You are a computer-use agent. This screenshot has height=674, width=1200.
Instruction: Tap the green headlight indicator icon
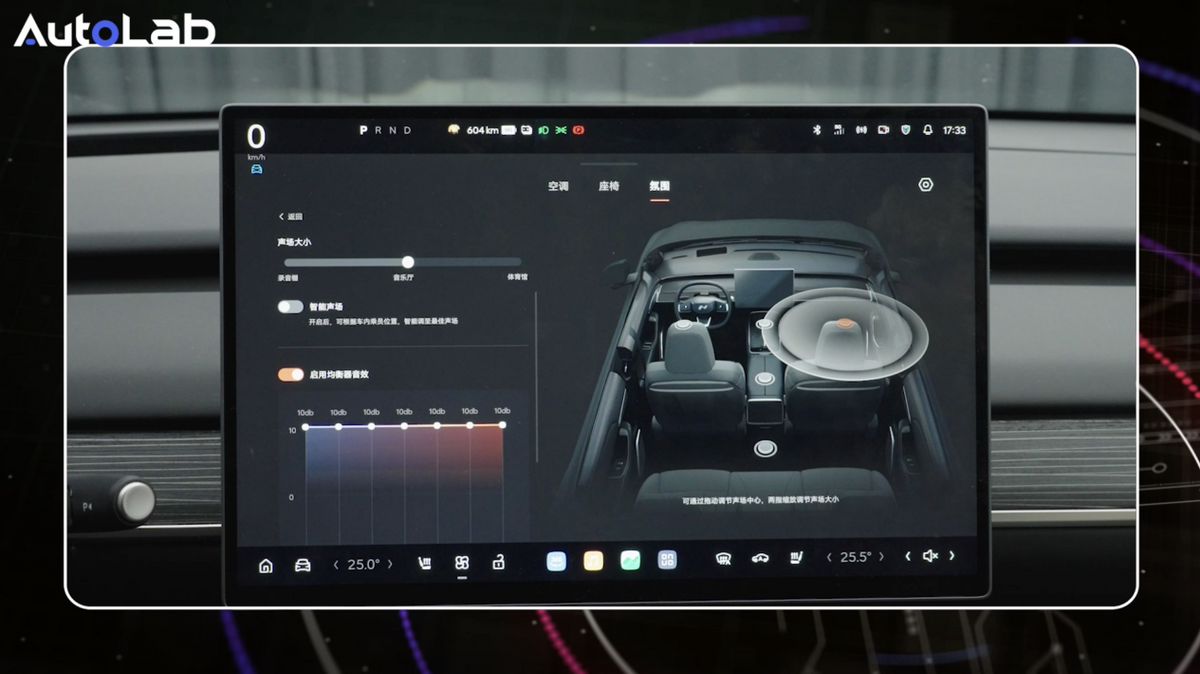point(544,130)
